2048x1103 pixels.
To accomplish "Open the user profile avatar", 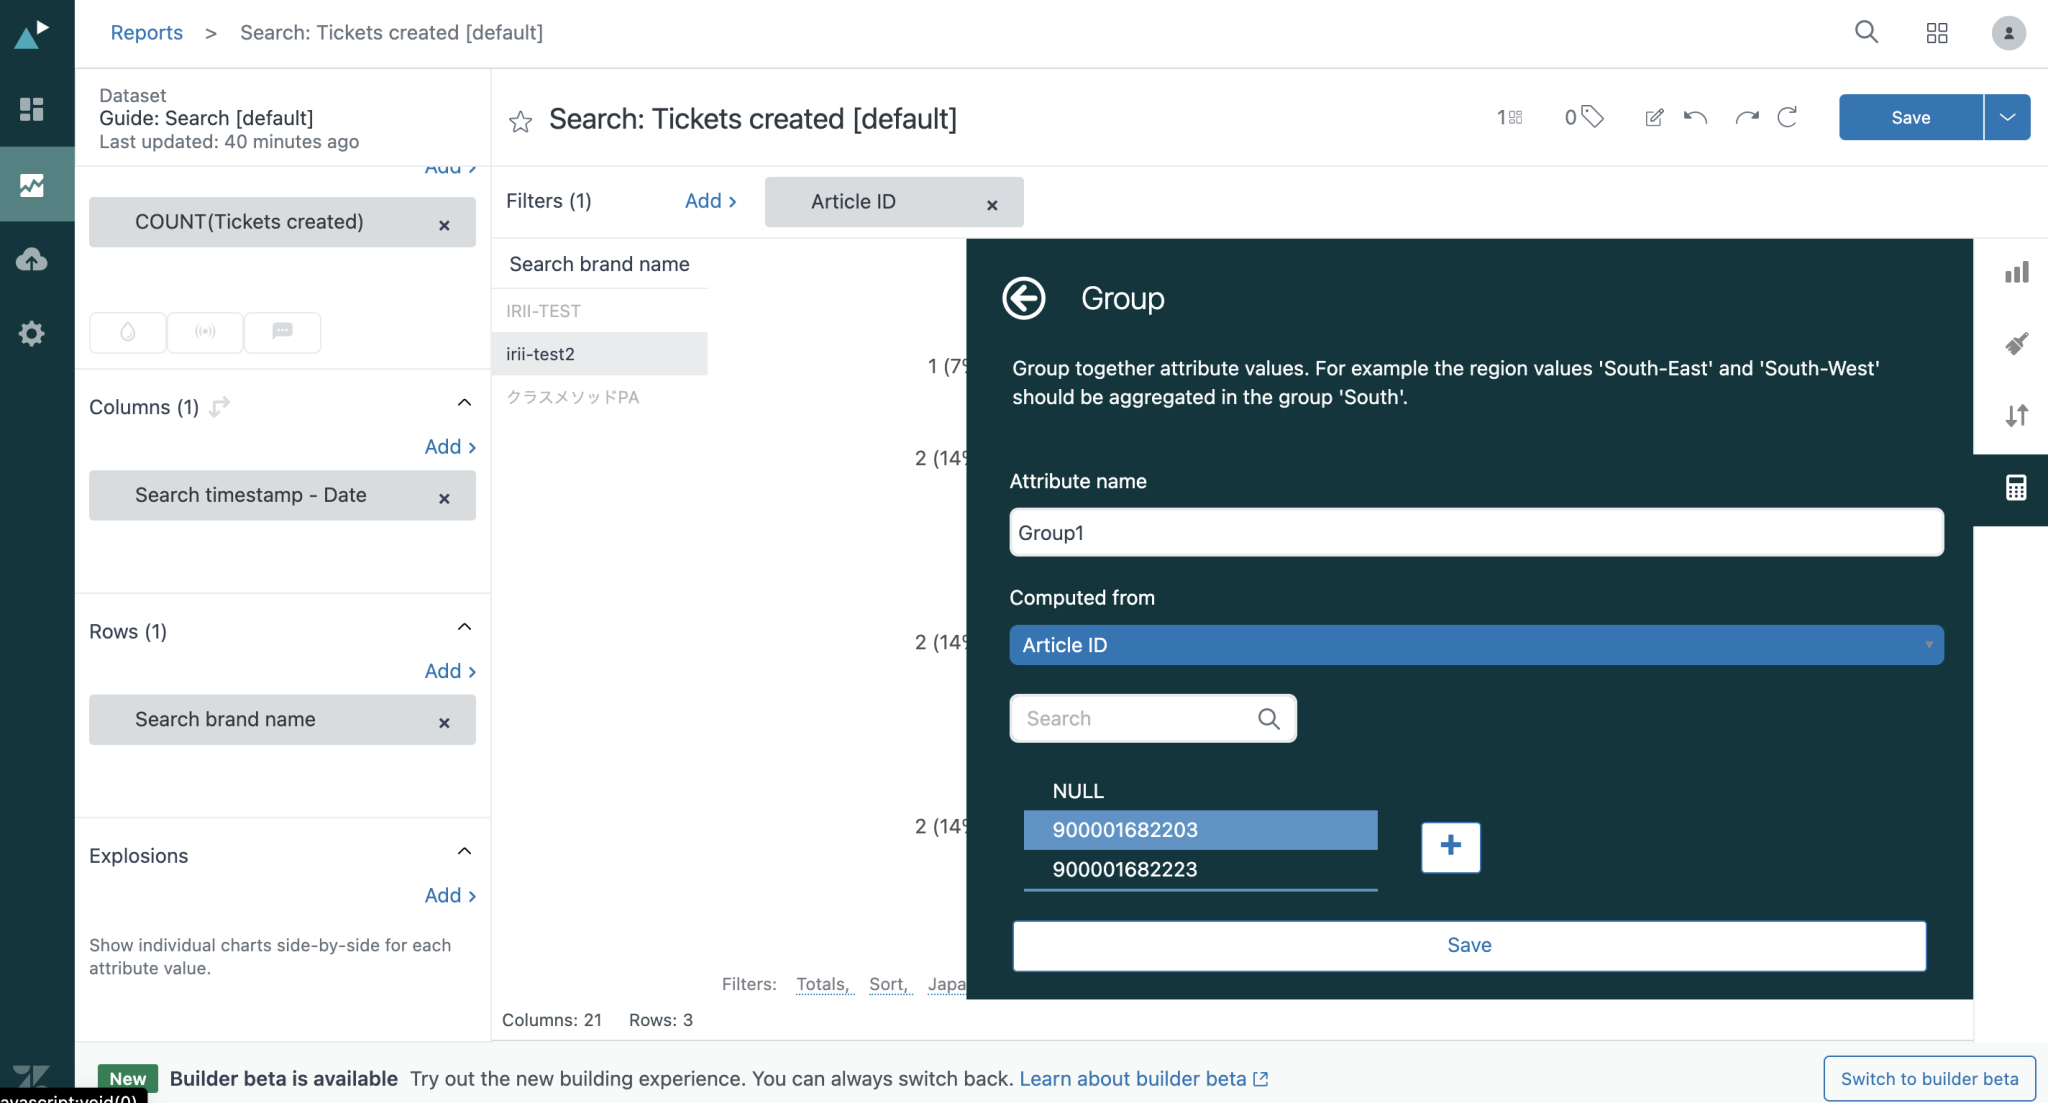I will (2008, 33).
